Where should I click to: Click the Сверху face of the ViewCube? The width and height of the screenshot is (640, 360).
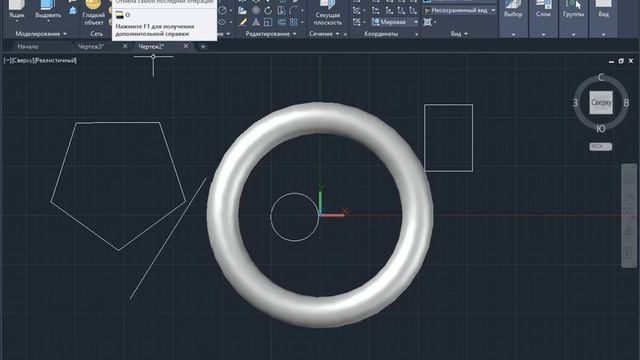(601, 102)
